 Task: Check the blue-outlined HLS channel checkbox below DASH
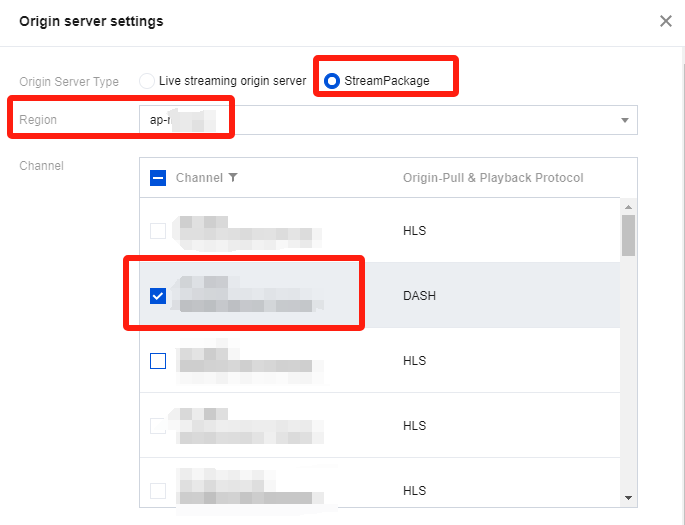click(158, 361)
